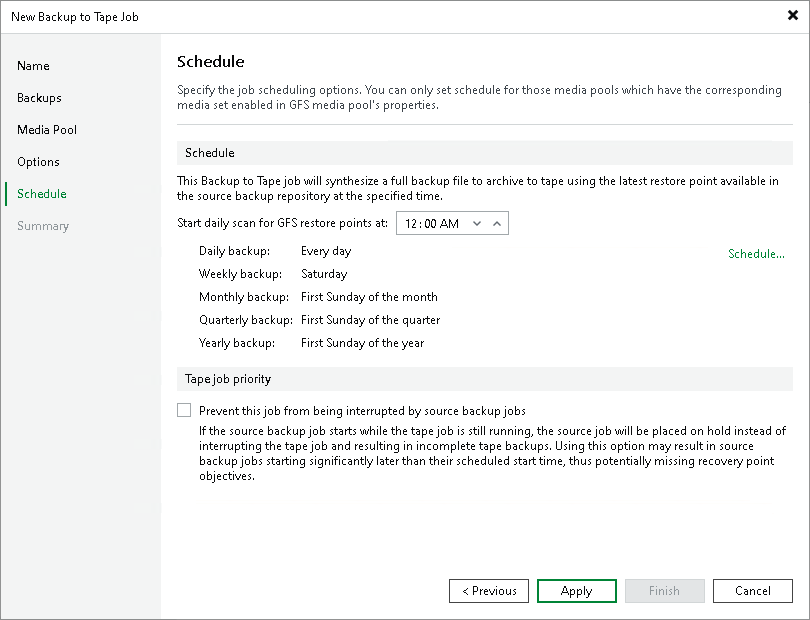The height and width of the screenshot is (620, 810).
Task: Enable prevent job interruption checkbox
Action: tap(184, 410)
